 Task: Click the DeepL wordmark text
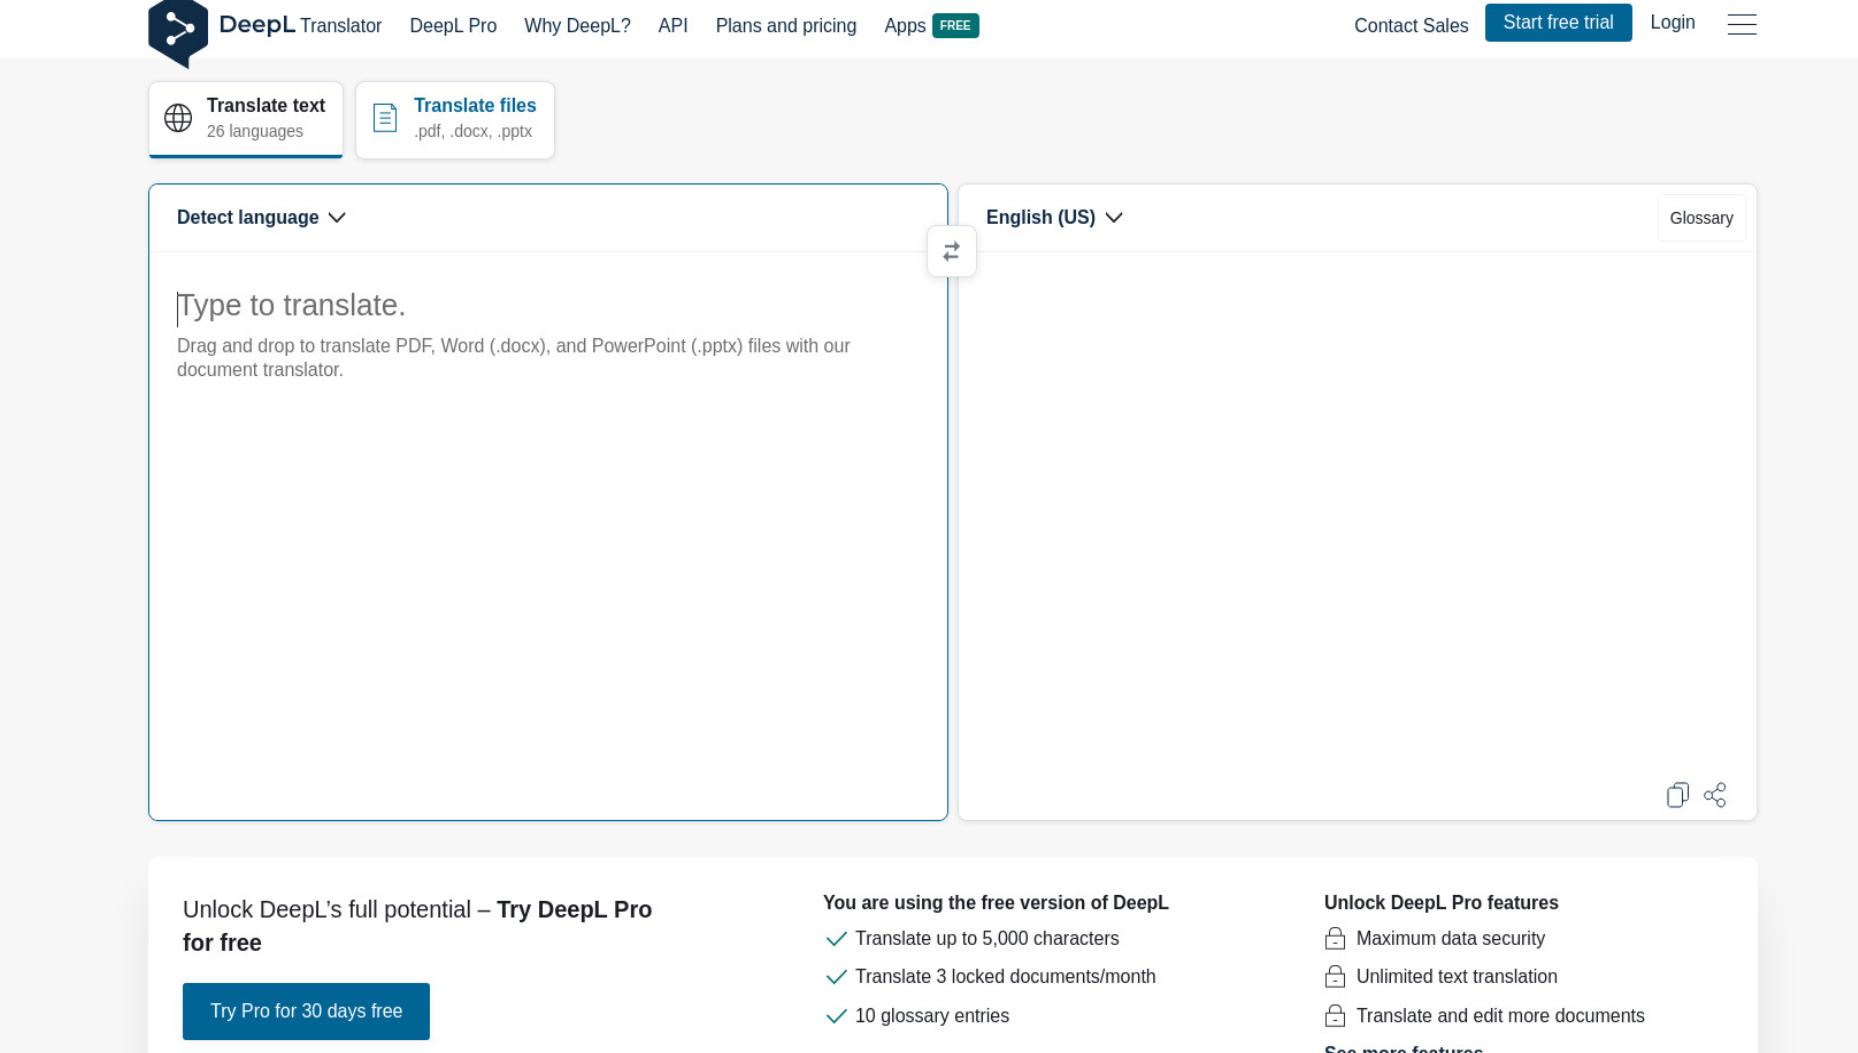pyautogui.click(x=257, y=25)
